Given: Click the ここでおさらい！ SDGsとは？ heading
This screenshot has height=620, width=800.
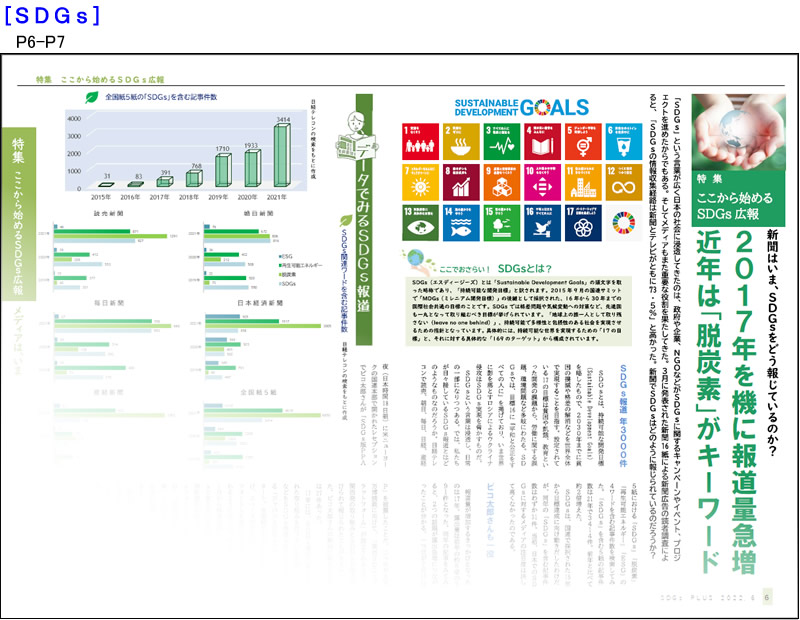Looking at the screenshot, I should (x=495, y=268).
